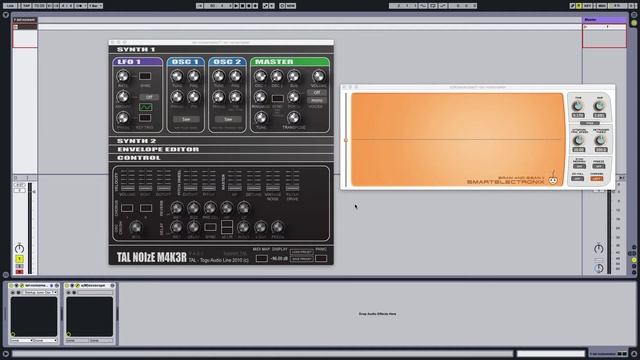Select the LFO 1 sine waveform selector
This screenshot has height=360, width=640.
point(145,107)
